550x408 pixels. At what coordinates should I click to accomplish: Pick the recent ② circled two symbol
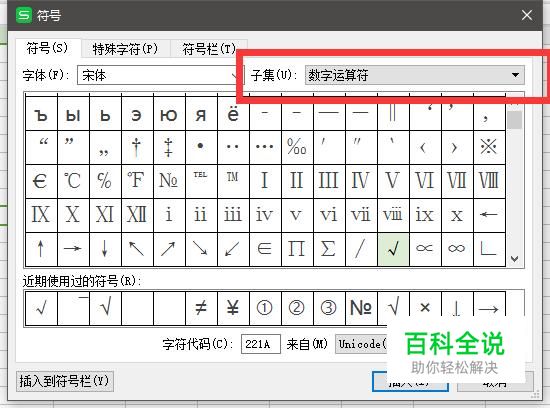297,308
